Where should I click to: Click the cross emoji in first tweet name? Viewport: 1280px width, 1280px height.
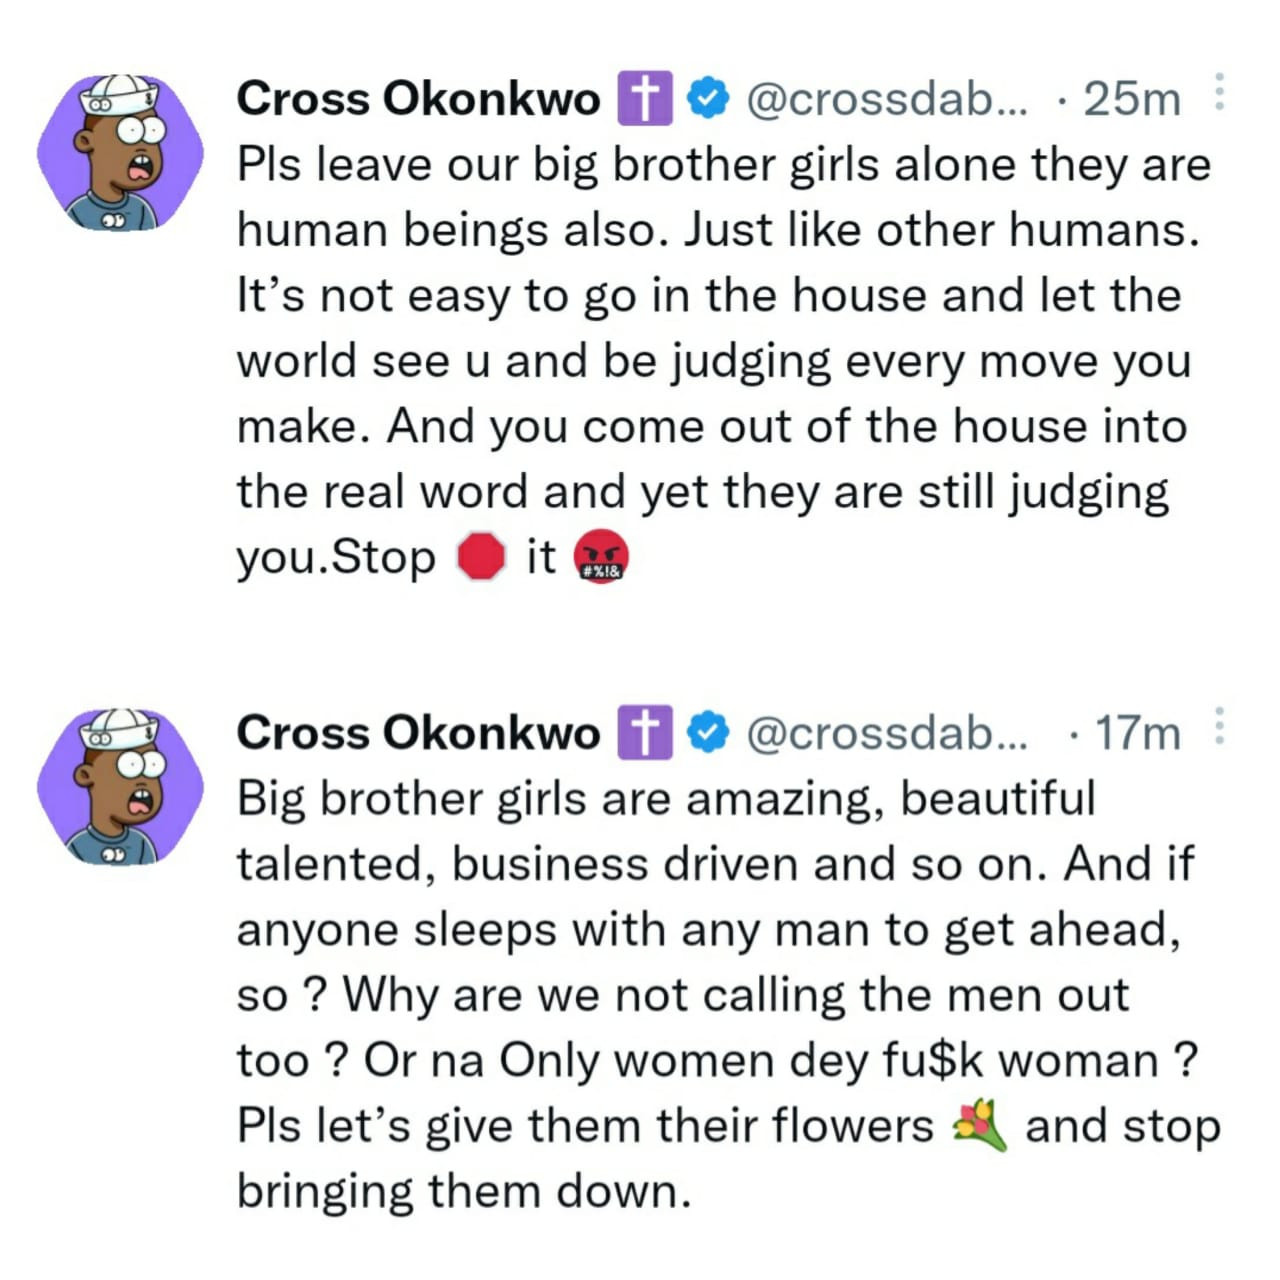coord(645,98)
